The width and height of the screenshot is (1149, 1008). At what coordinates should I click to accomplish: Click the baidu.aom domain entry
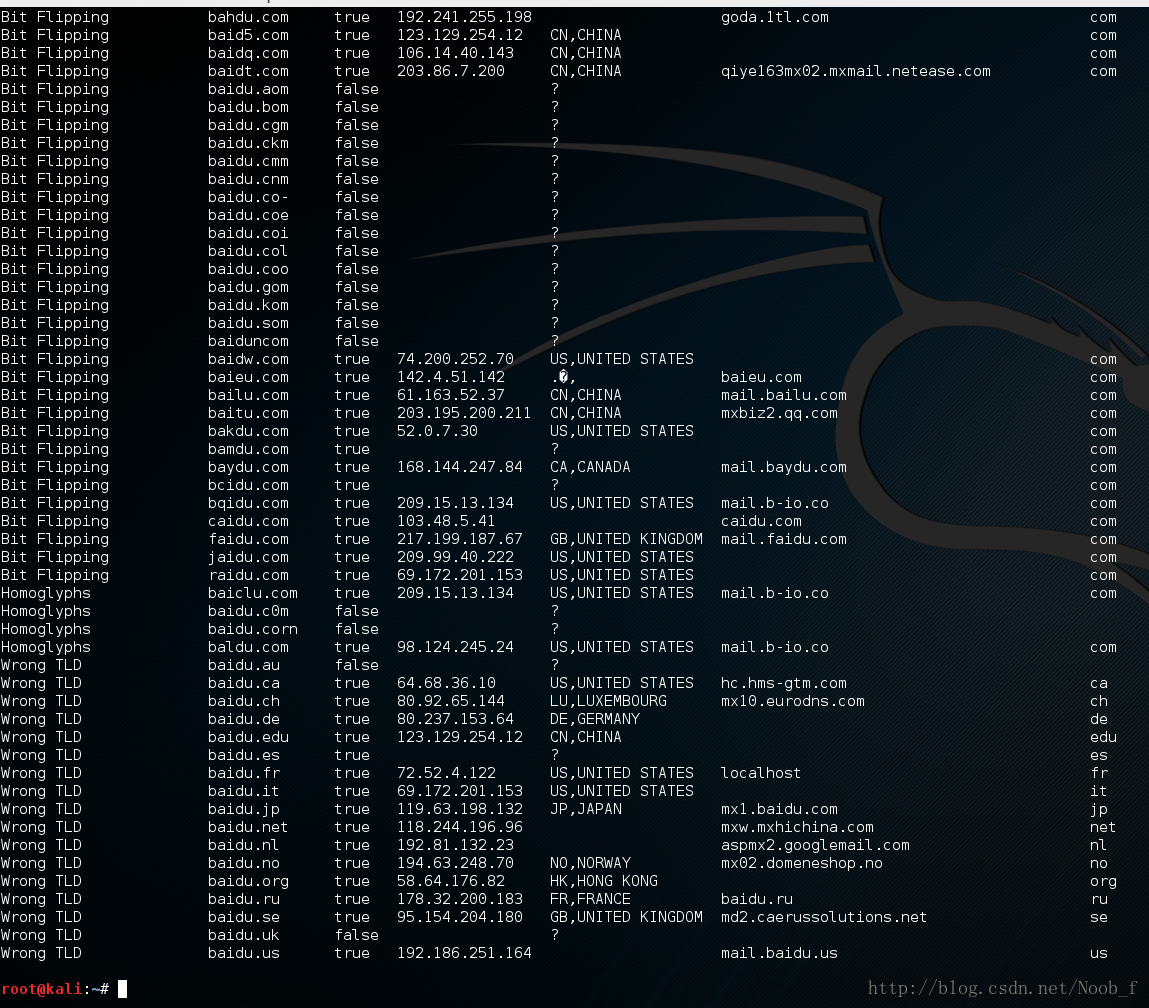(x=248, y=89)
